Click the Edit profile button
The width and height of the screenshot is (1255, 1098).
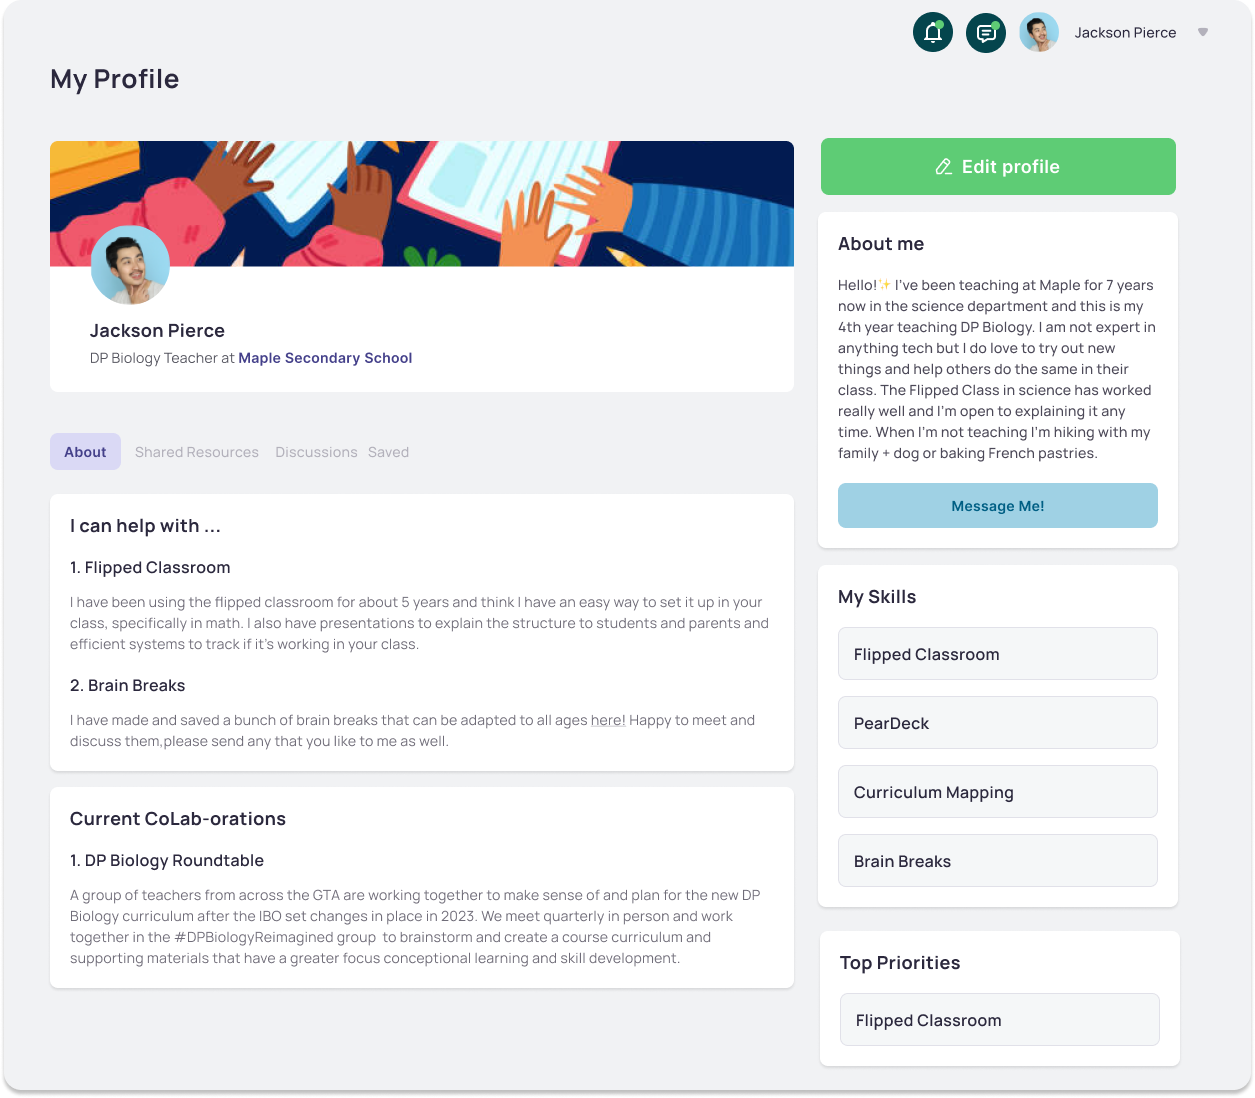click(998, 167)
